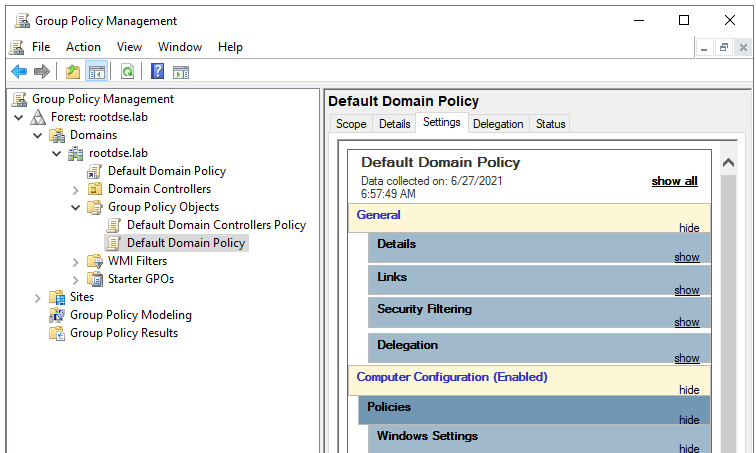Click the Forest rootdse.lab triangle icon
Viewport: 756px width, 453px height.
click(x=38, y=117)
